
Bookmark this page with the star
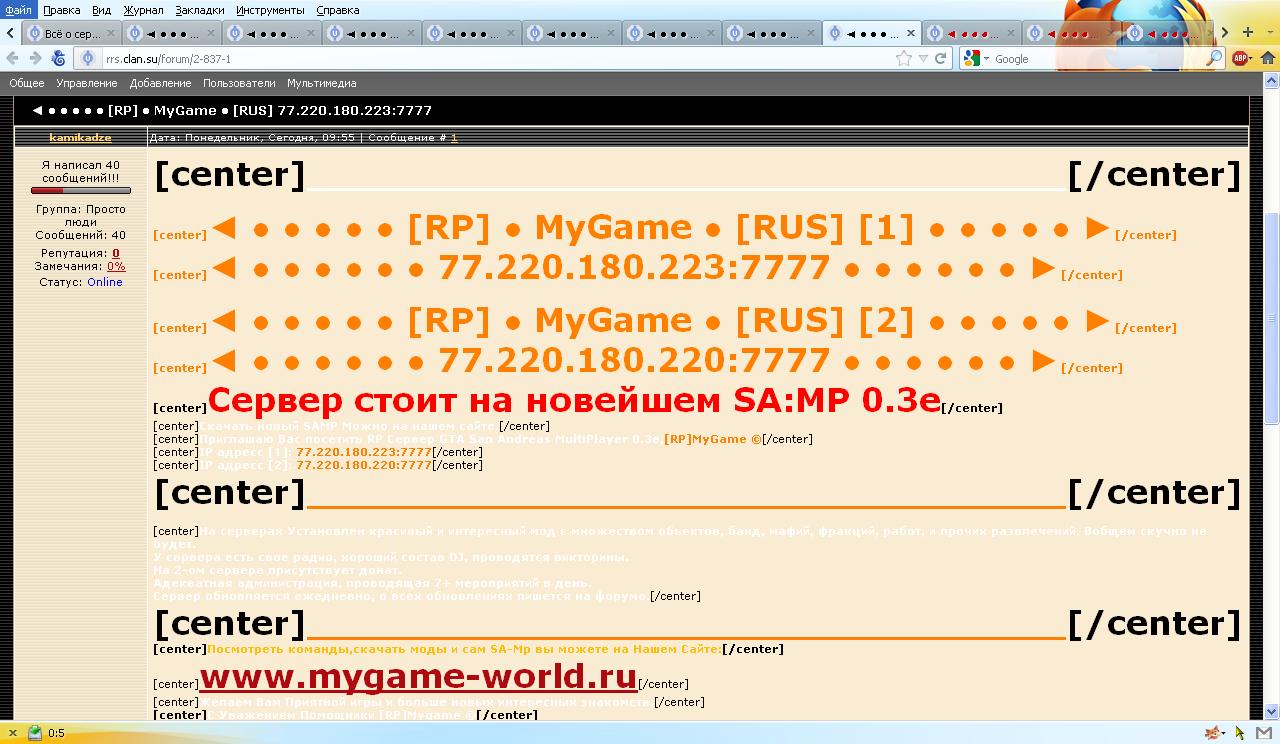point(904,59)
